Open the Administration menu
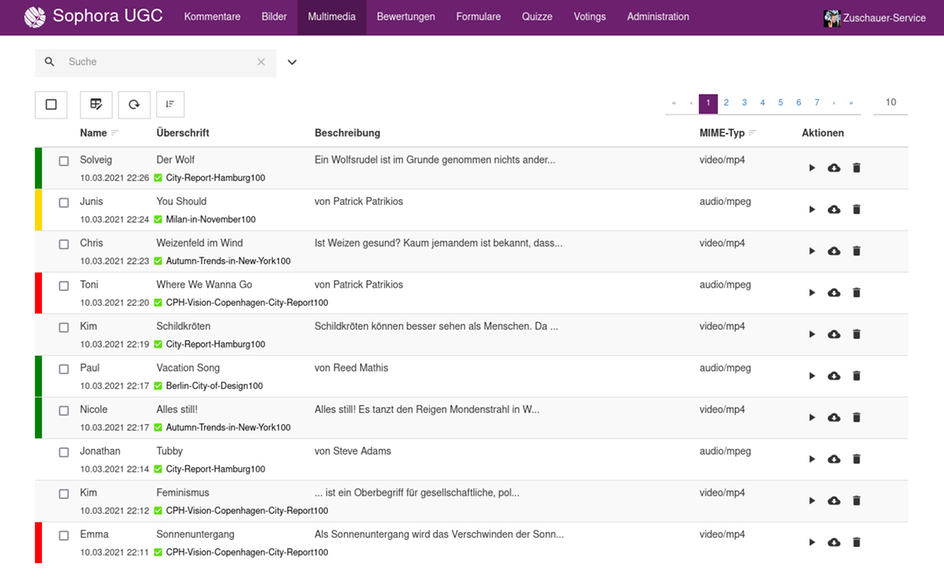The image size is (944, 579). 657,17
